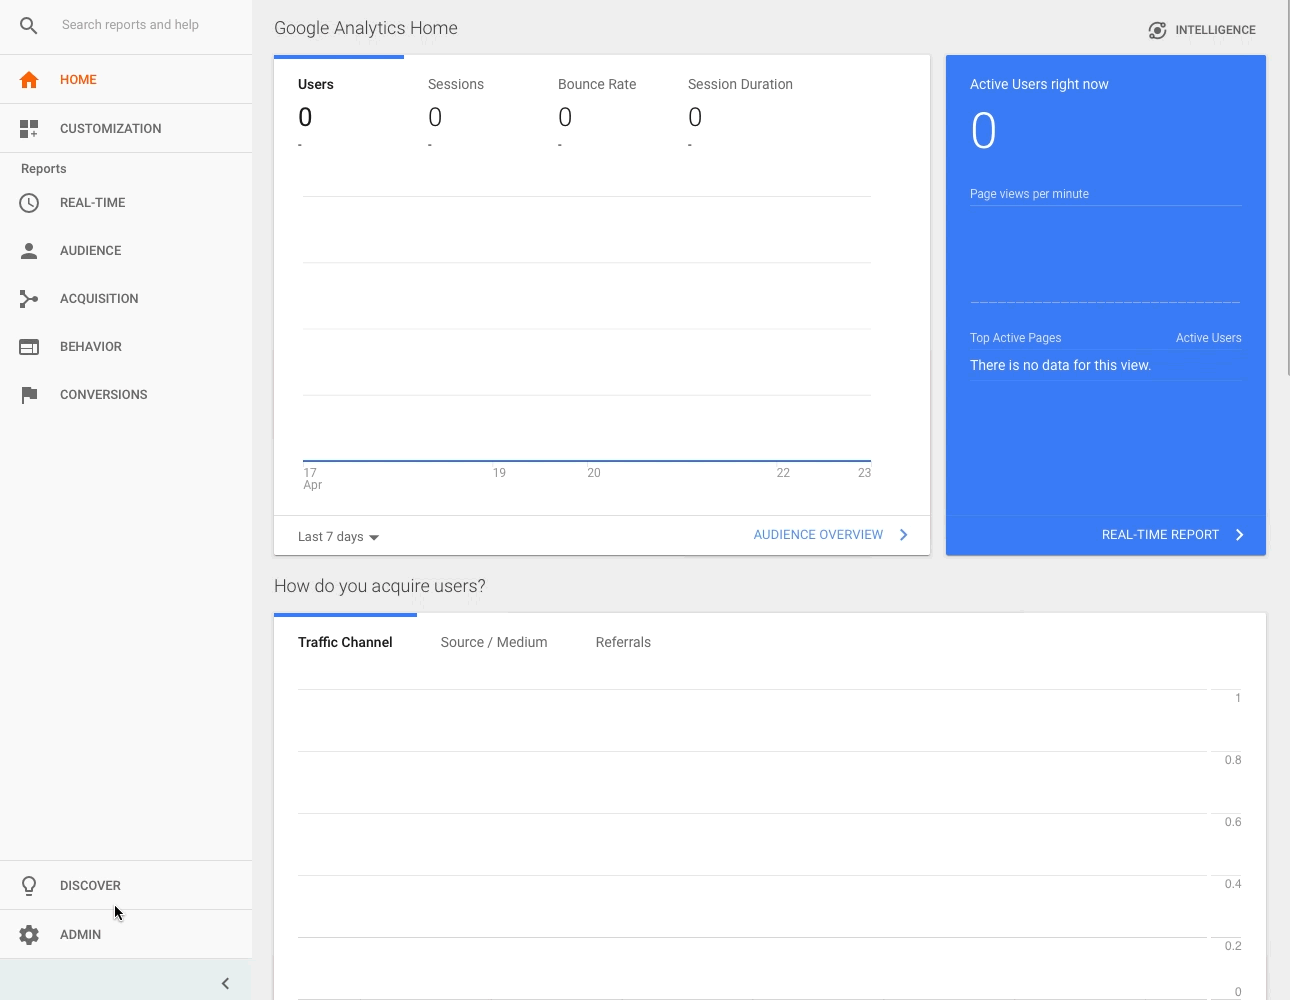Open the Audience Overview link
This screenshot has width=1290, height=1000.
coord(818,535)
